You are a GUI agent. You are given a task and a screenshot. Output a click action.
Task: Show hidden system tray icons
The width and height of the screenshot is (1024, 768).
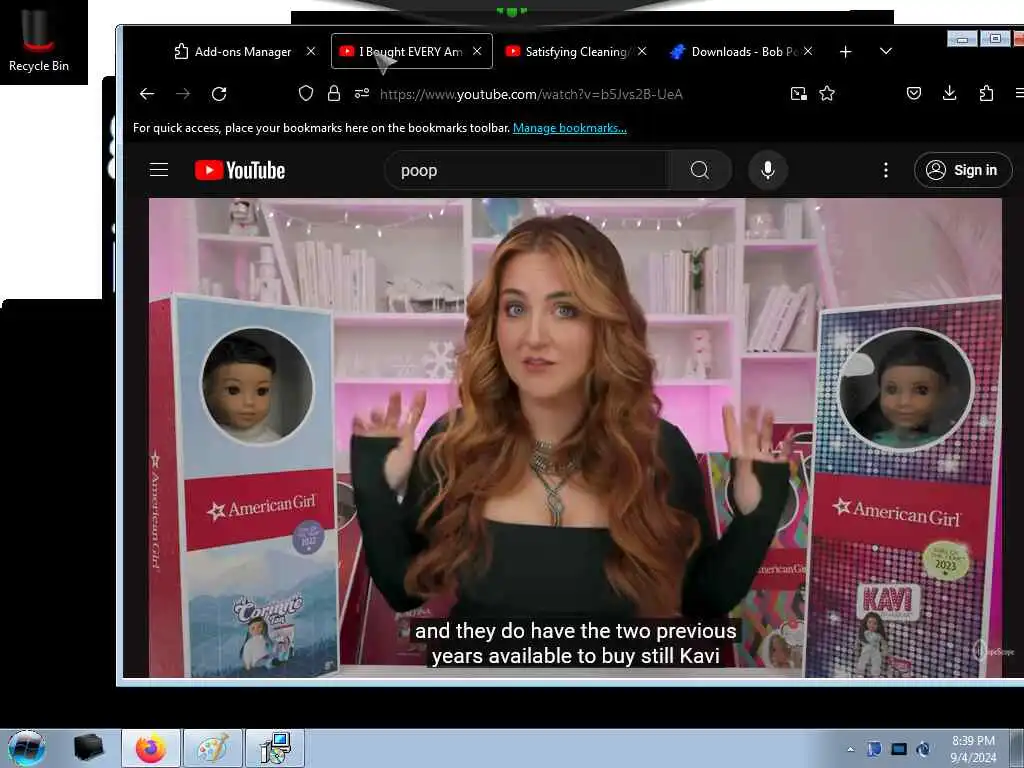(x=850, y=749)
